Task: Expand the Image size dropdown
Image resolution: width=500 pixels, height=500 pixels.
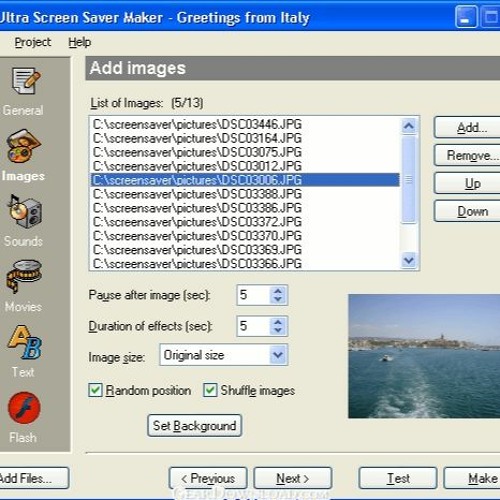Action: pyautogui.click(x=278, y=355)
